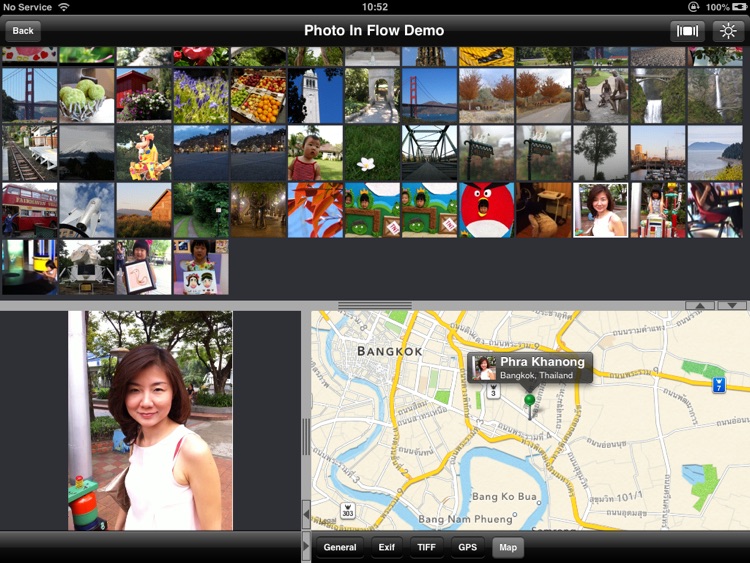Select the lunar lander model thumbnail
The image size is (750, 563).
[x=87, y=267]
